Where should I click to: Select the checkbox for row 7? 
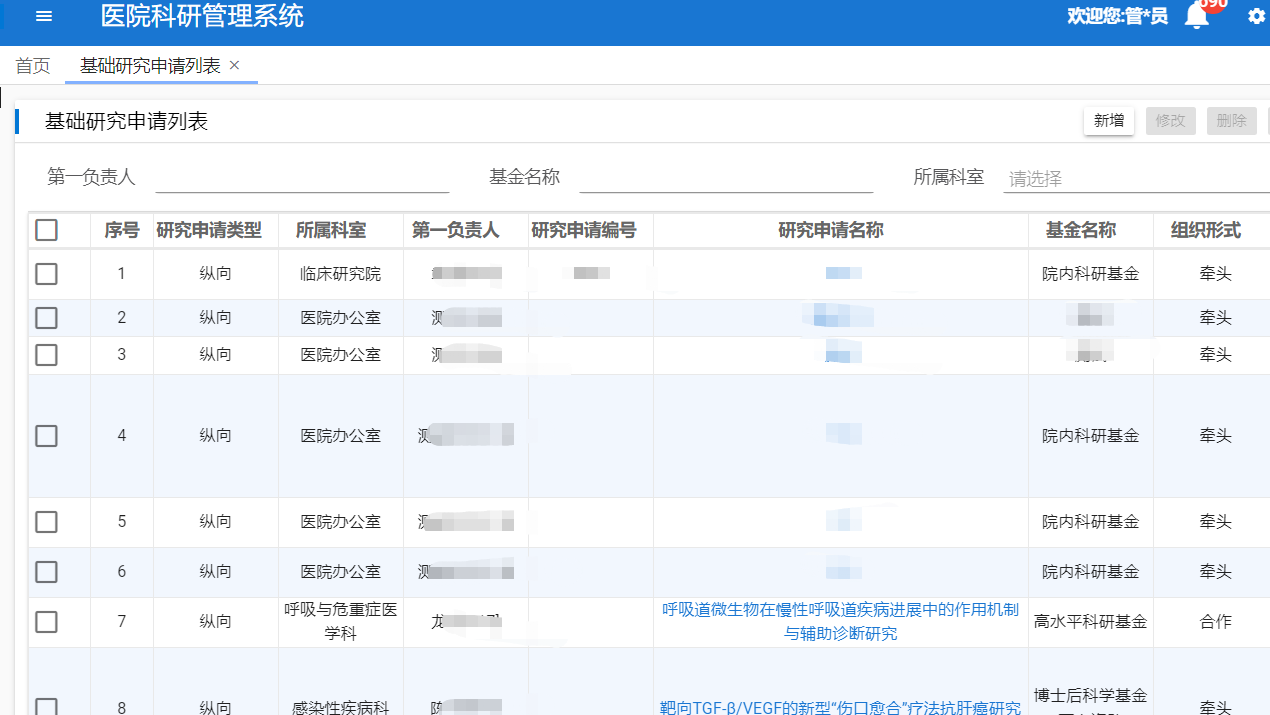tap(46, 622)
